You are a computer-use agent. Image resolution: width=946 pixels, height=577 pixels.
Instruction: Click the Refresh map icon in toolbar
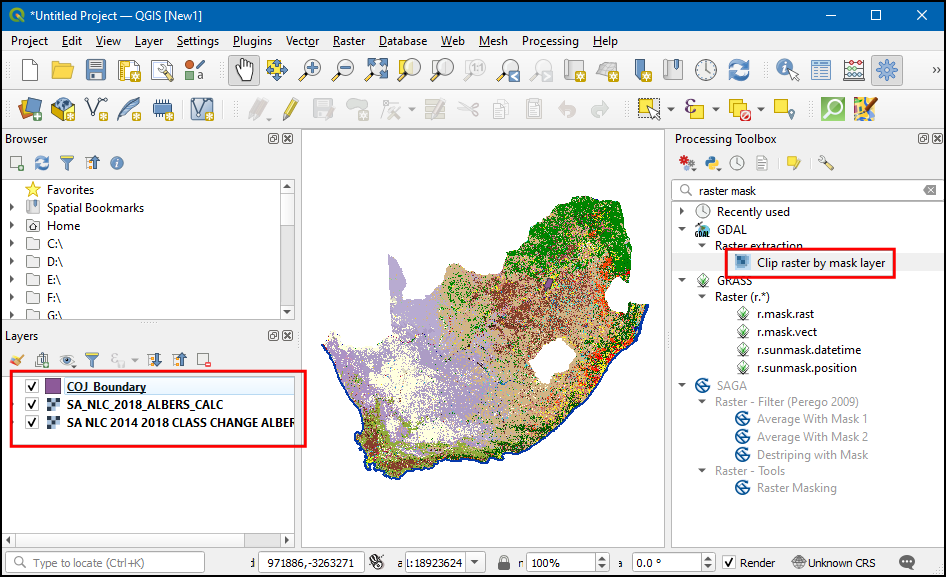pos(739,70)
